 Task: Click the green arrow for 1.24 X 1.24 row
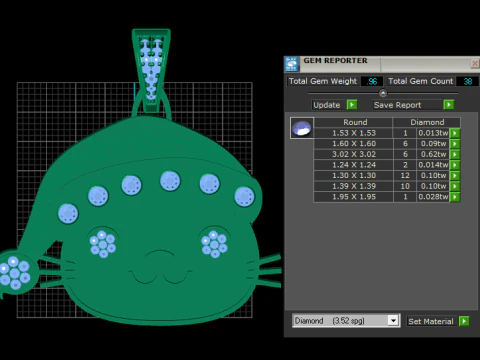[x=455, y=165]
